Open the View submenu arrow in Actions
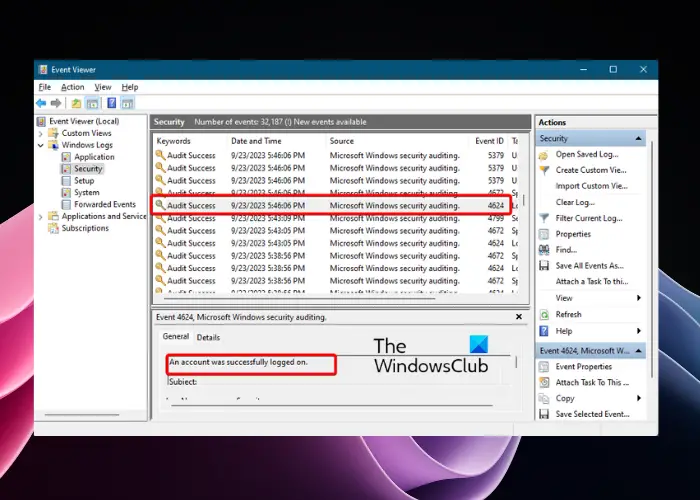 coord(639,298)
